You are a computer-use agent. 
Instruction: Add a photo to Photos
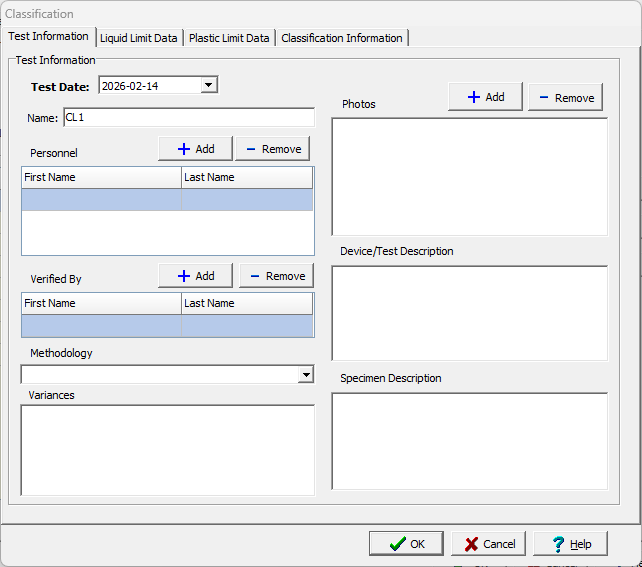click(485, 97)
